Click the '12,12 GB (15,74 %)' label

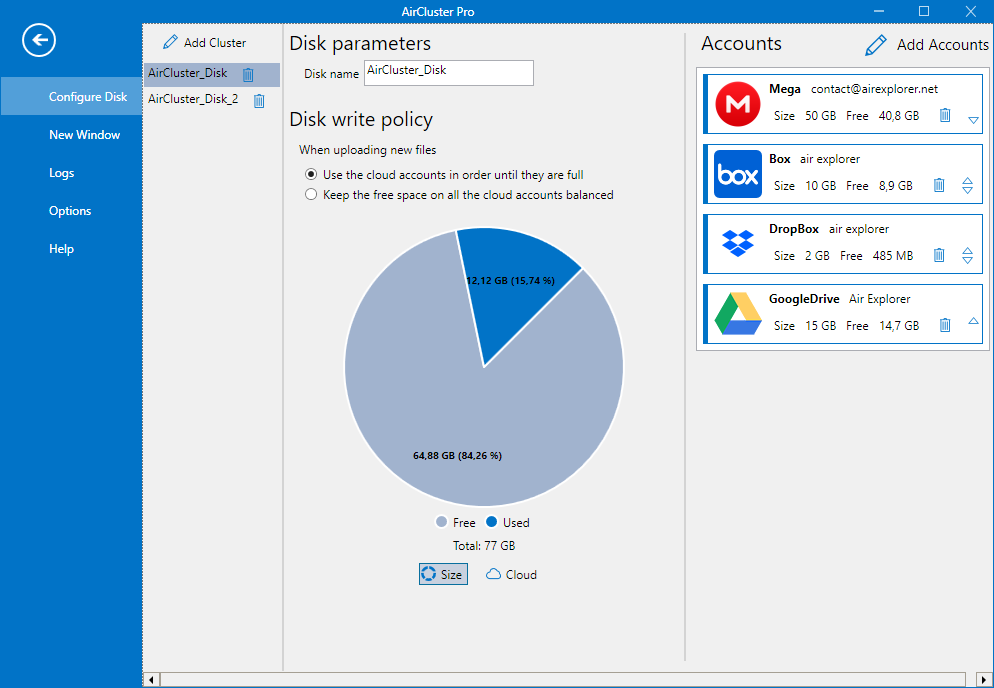[510, 280]
